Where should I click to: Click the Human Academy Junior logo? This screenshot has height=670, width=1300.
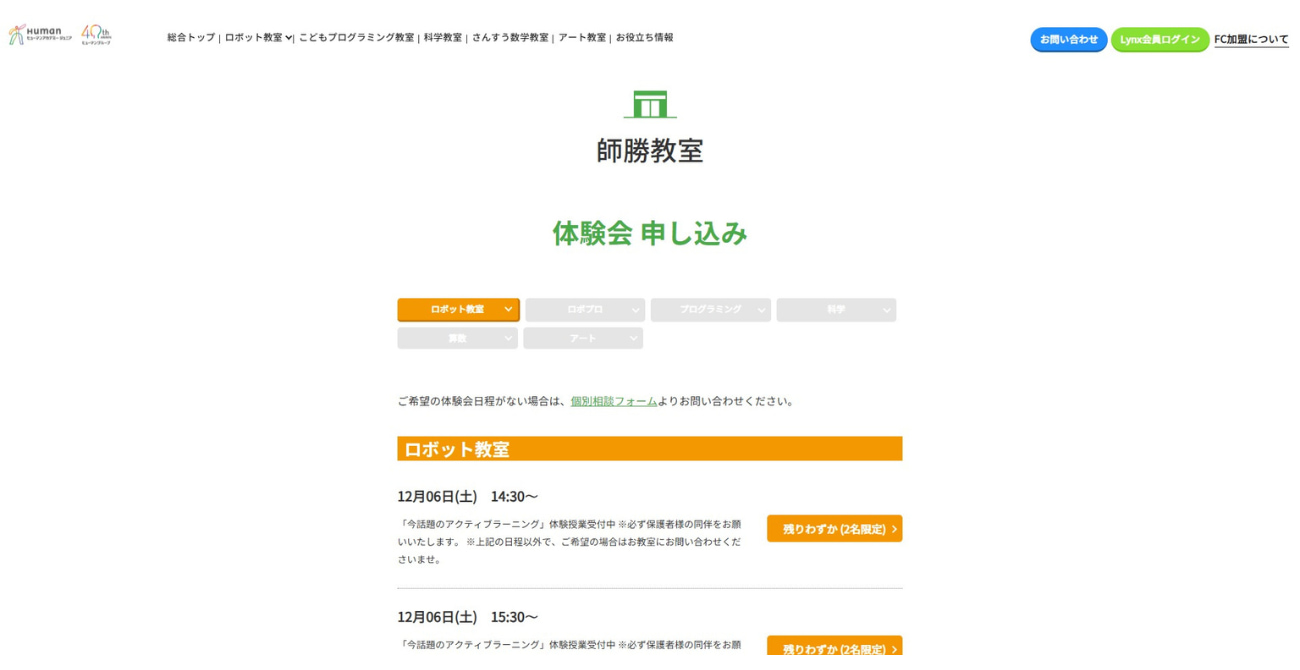pyautogui.click(x=40, y=35)
